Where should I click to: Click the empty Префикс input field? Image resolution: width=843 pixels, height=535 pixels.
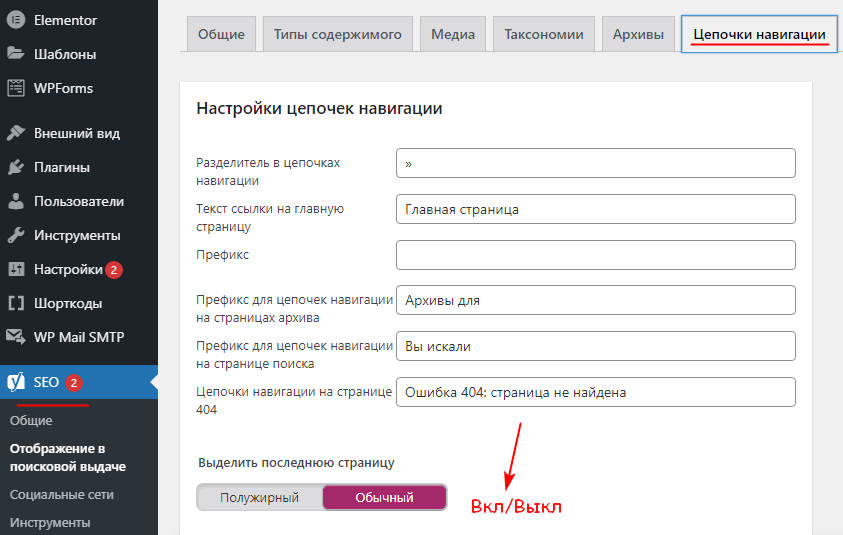[x=596, y=255]
